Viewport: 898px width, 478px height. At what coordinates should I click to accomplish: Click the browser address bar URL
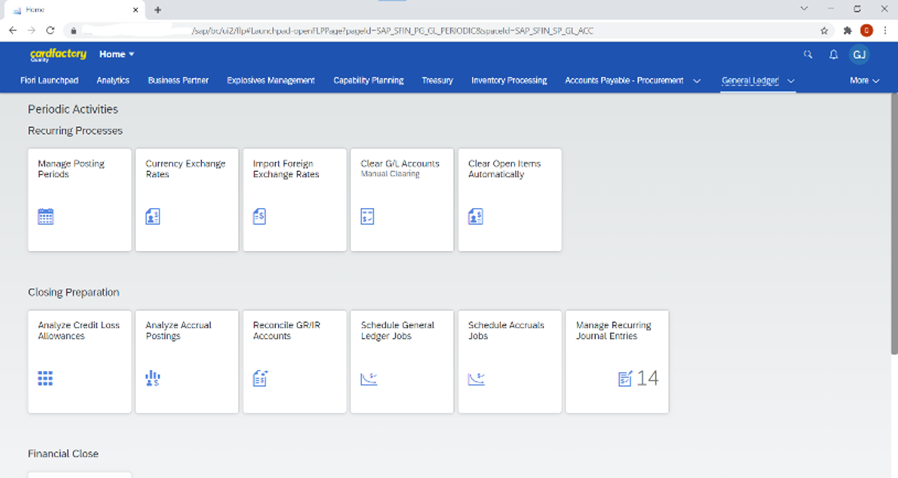(x=392, y=31)
